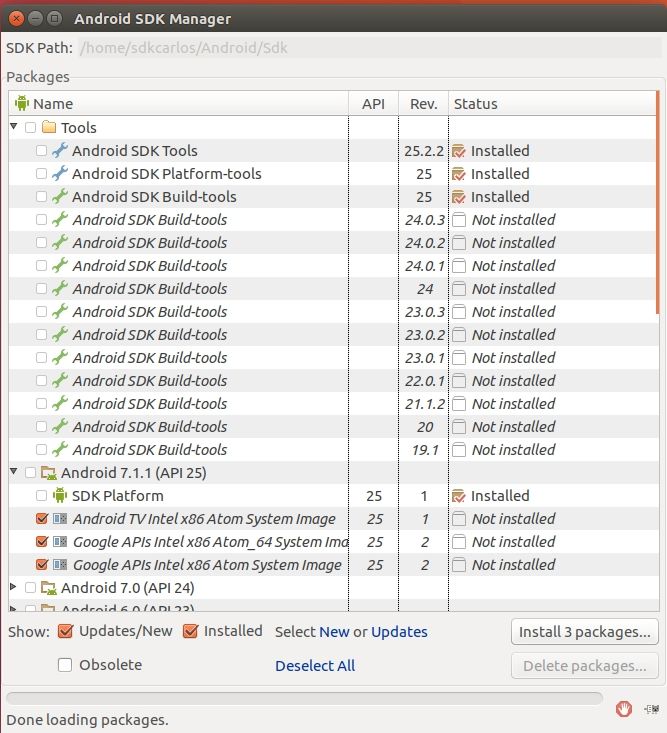Select the Build-tools row with revision 23.0.2
Screen dimensions: 667x733
point(332,334)
